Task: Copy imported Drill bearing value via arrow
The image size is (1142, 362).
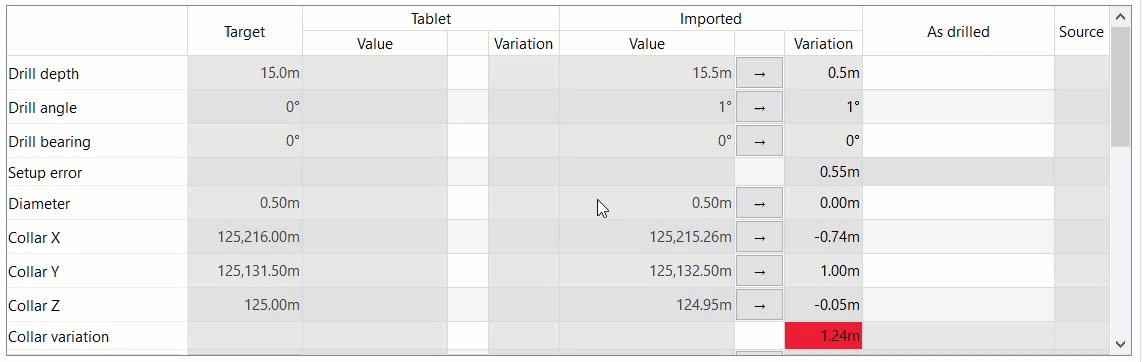Action: (760, 141)
